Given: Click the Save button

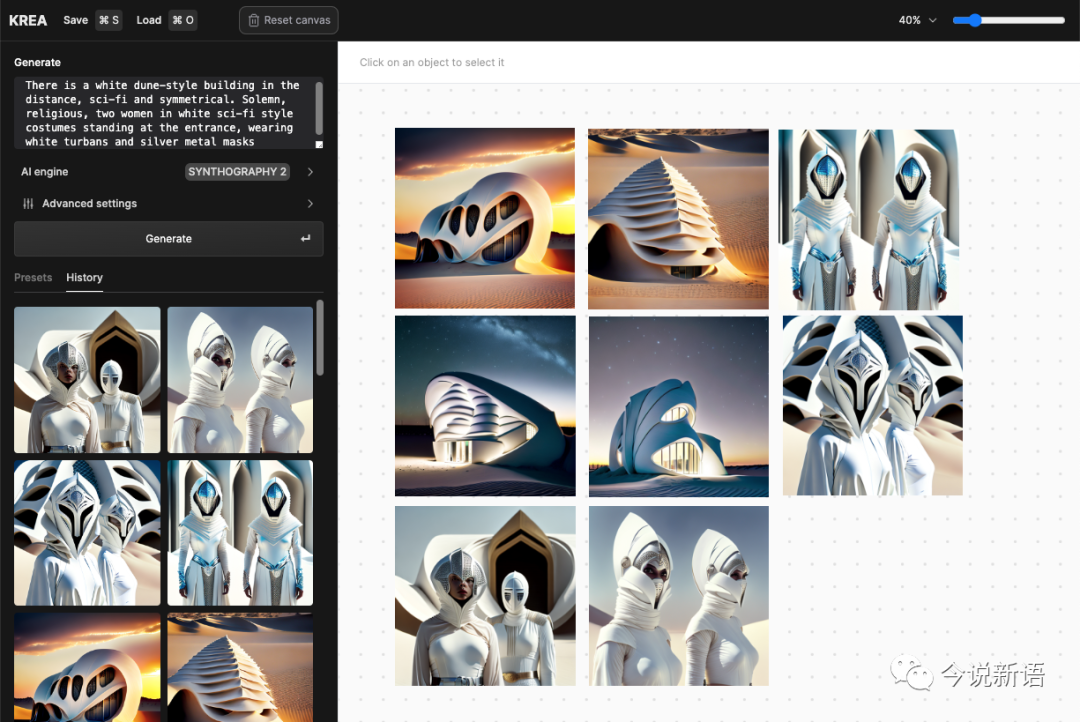Looking at the screenshot, I should click(92, 20).
